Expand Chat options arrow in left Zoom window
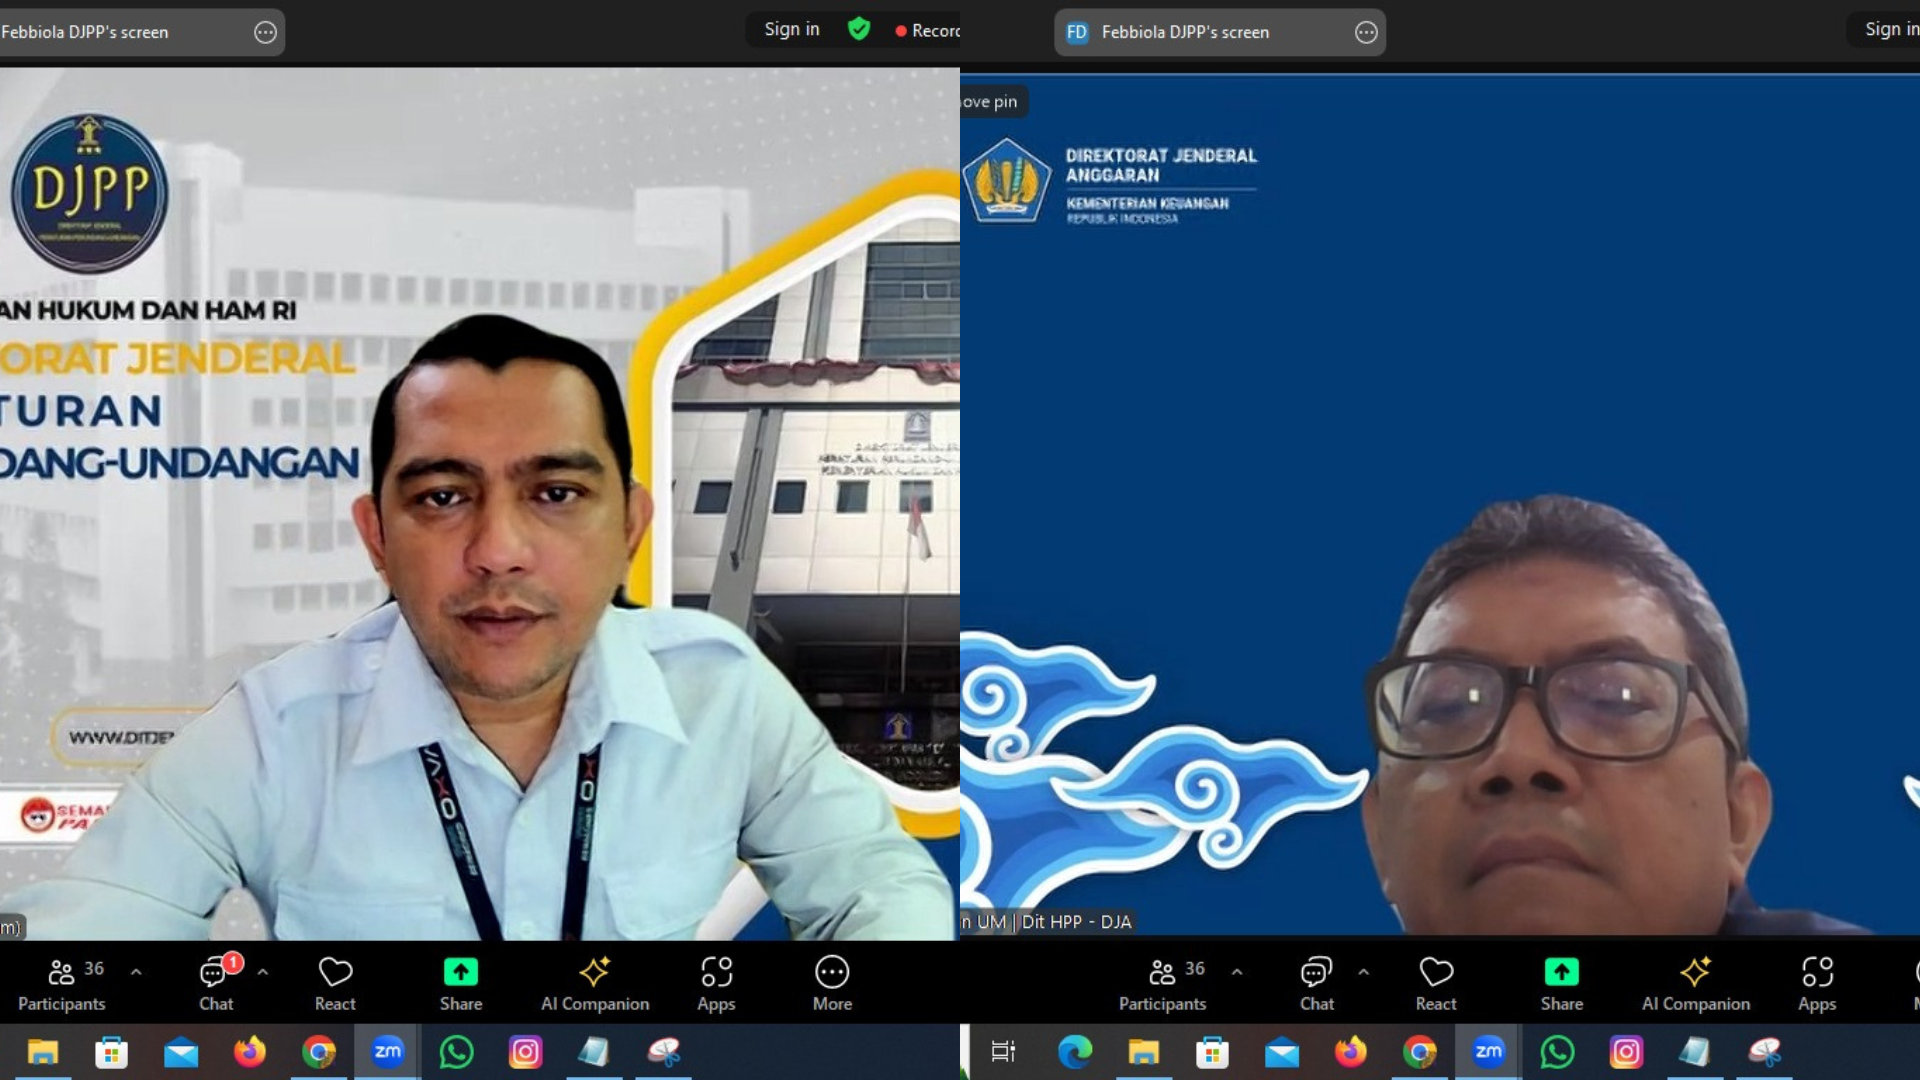The image size is (1920, 1080). [x=262, y=971]
